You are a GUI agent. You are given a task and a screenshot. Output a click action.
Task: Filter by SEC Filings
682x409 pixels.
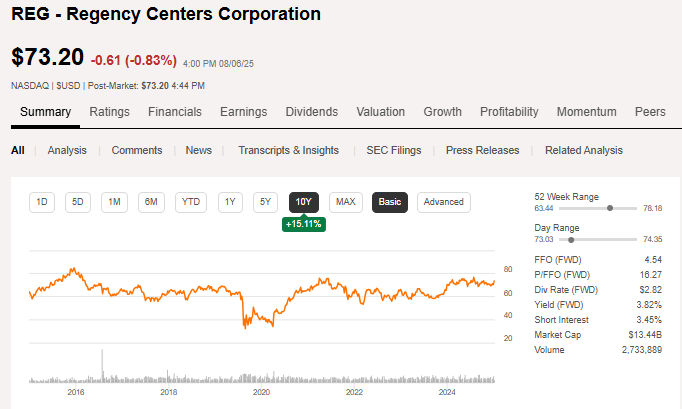click(392, 150)
